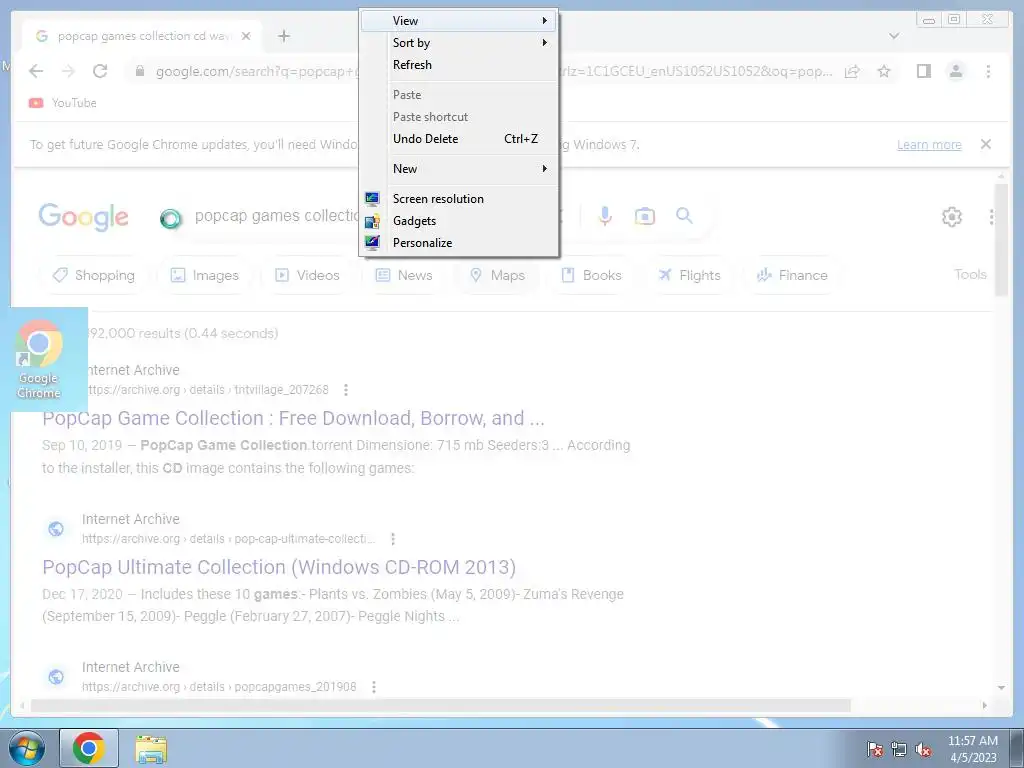Viewport: 1024px width, 768px height.
Task: Click the Personalize icon in menu
Action: point(372,243)
